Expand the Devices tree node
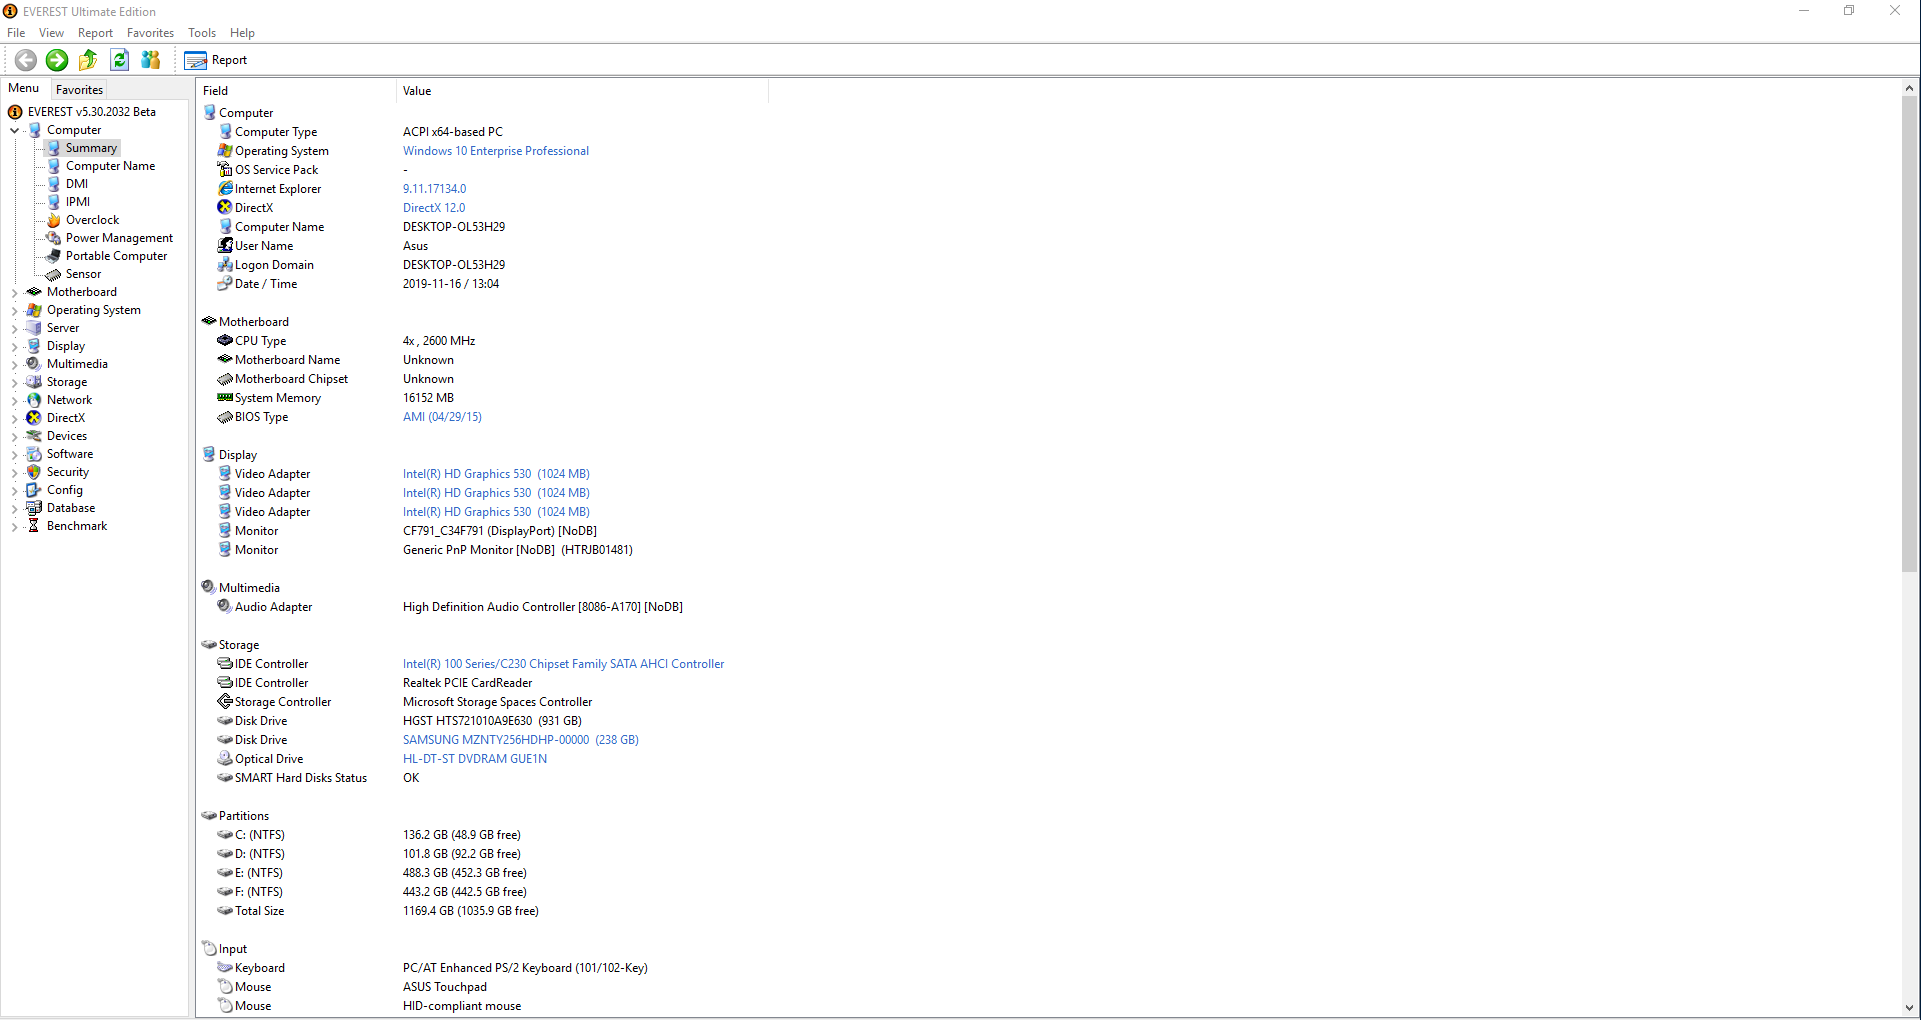The image size is (1921, 1020). 14,436
